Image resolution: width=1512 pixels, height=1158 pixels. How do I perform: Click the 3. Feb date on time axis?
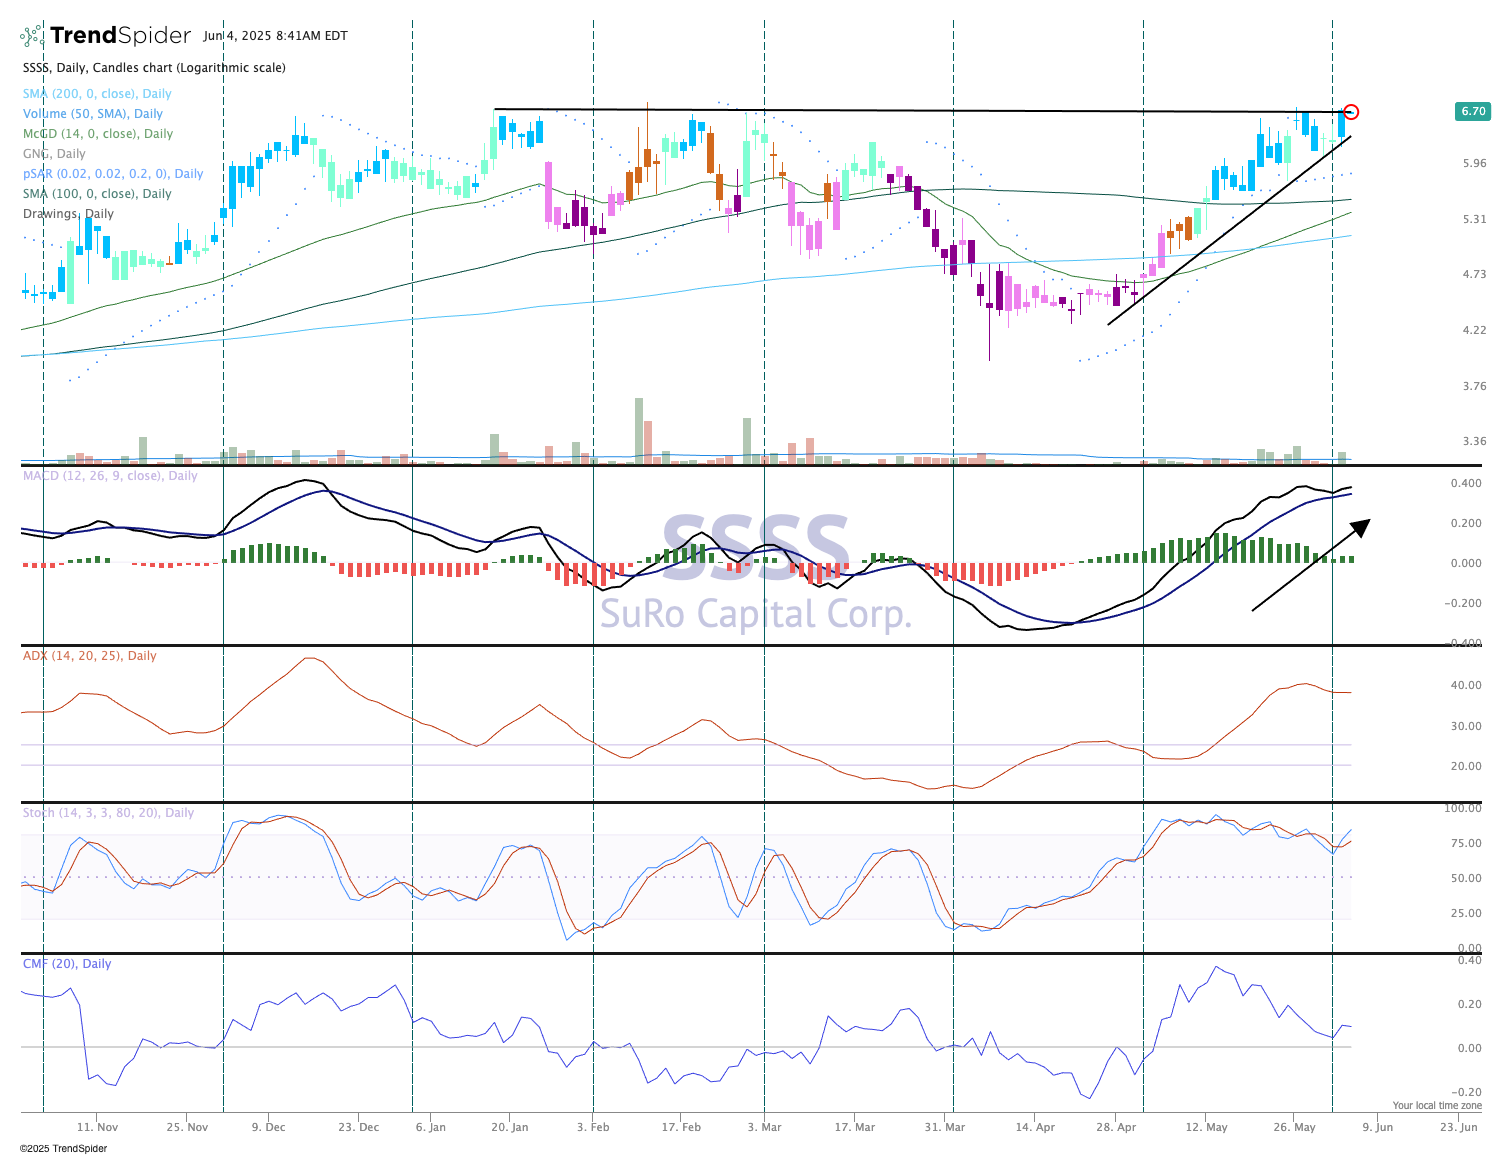(x=593, y=1127)
